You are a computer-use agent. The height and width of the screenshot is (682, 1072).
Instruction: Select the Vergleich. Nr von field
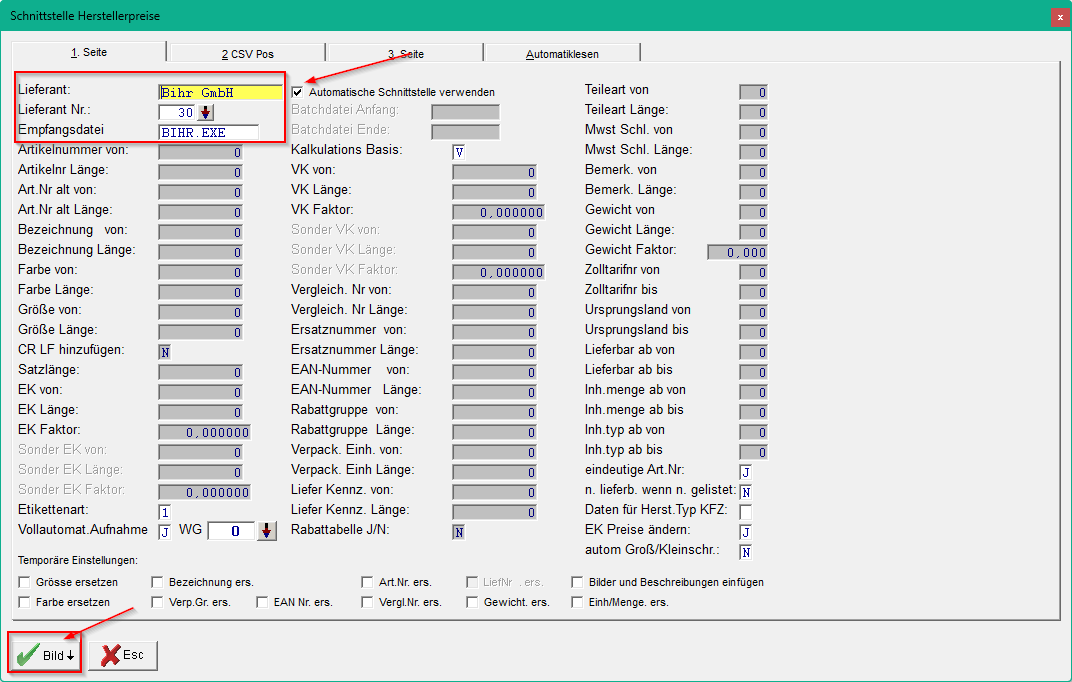(494, 292)
